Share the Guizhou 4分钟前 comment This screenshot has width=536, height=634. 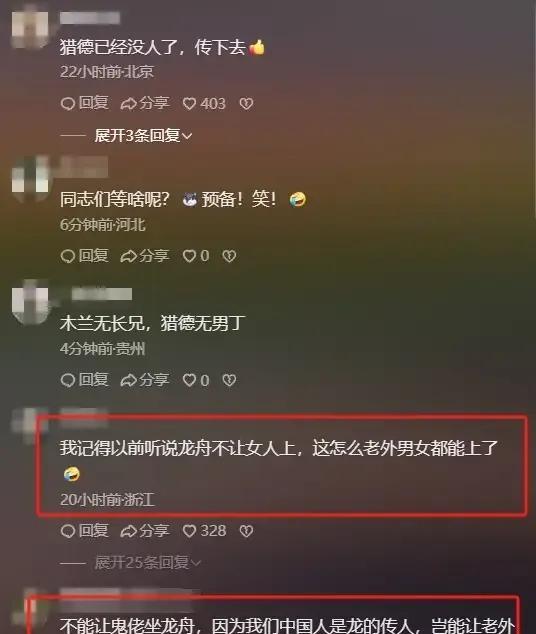[145, 380]
